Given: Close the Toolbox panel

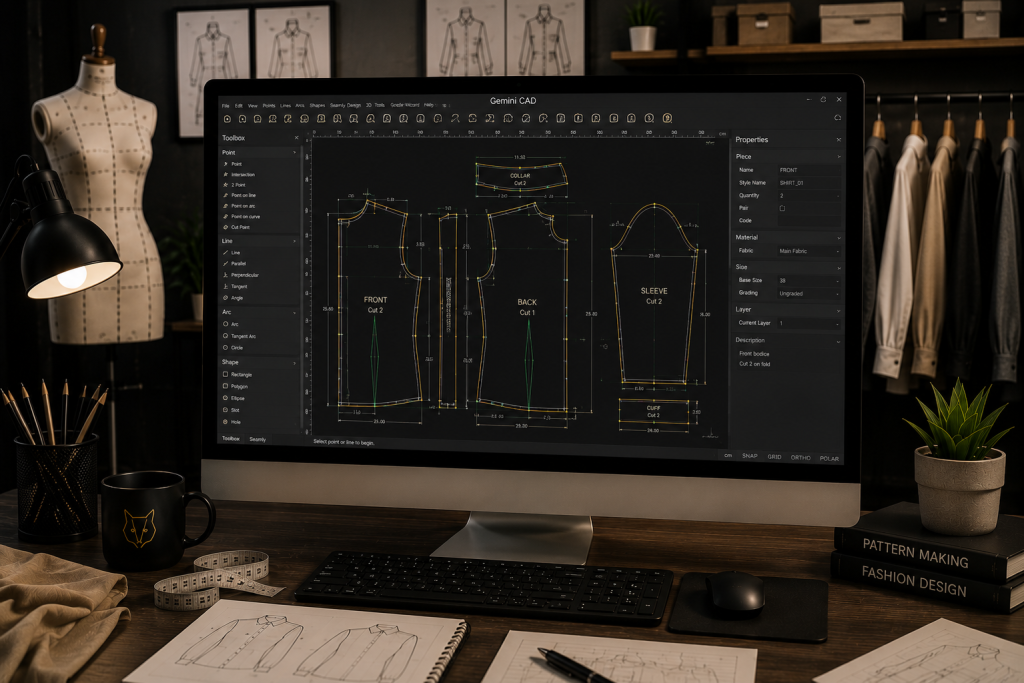Looking at the screenshot, I should tap(296, 138).
